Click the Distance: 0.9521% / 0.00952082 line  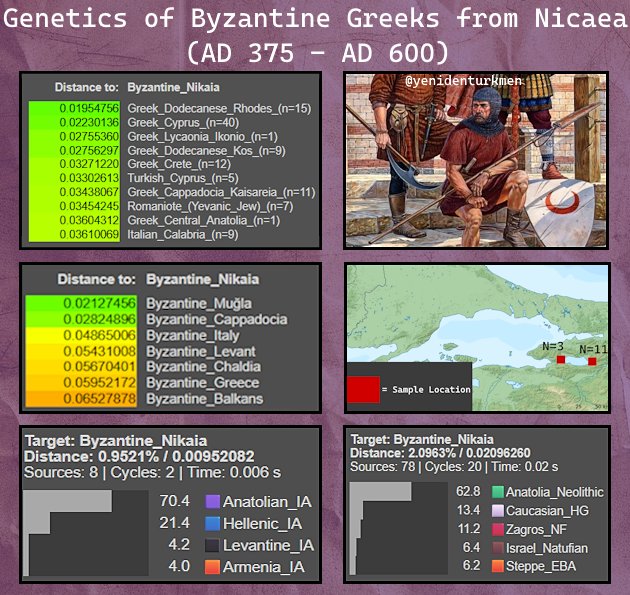[x=139, y=456]
